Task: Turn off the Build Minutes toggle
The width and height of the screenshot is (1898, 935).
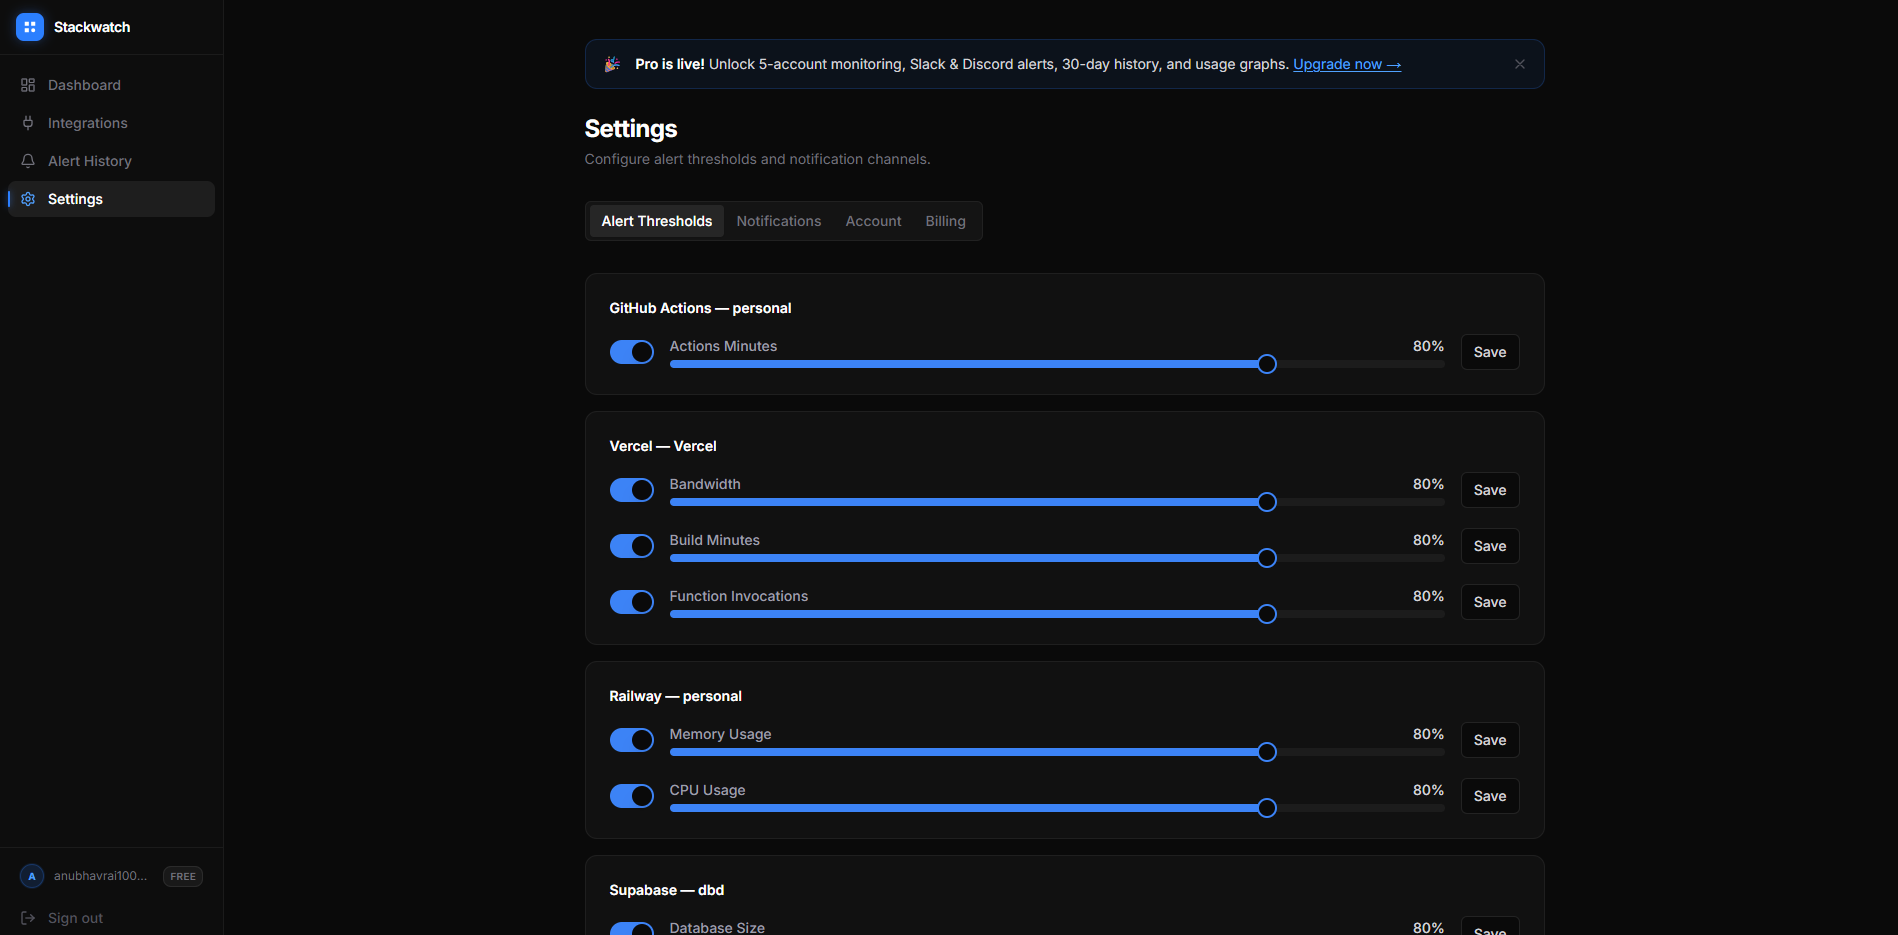Action: tap(631, 546)
